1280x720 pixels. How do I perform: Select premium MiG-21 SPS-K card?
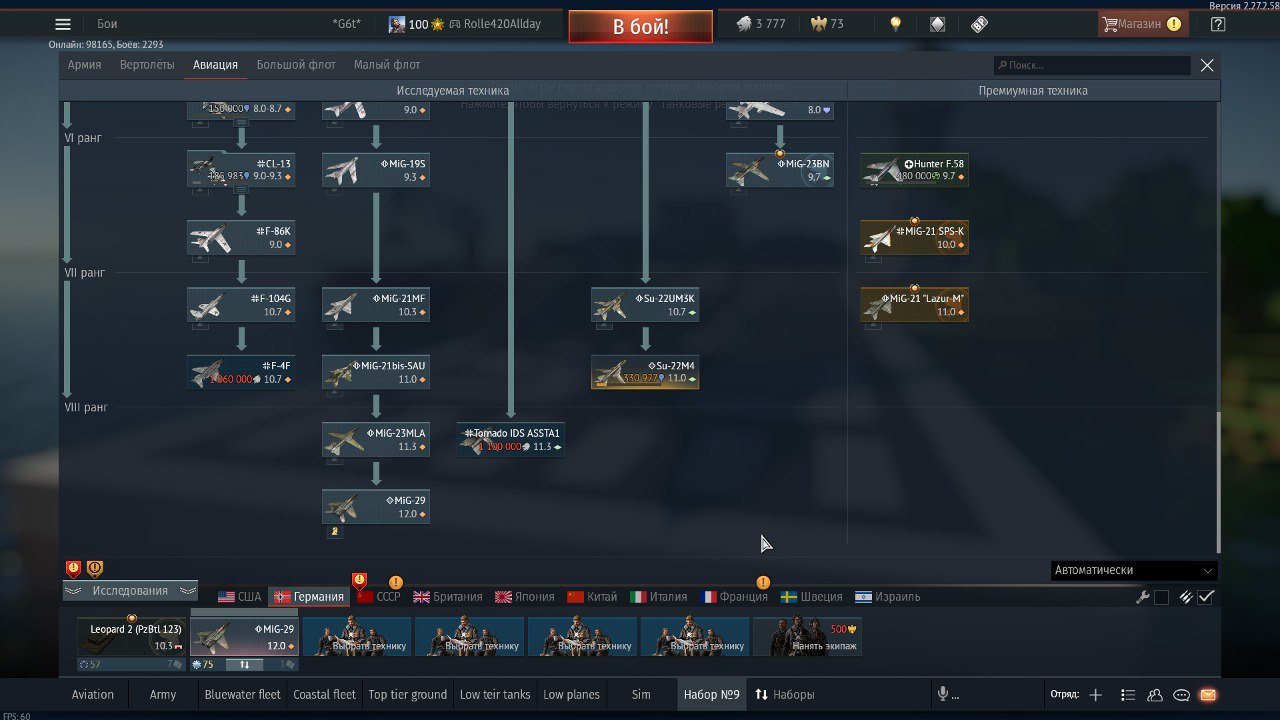click(x=915, y=238)
